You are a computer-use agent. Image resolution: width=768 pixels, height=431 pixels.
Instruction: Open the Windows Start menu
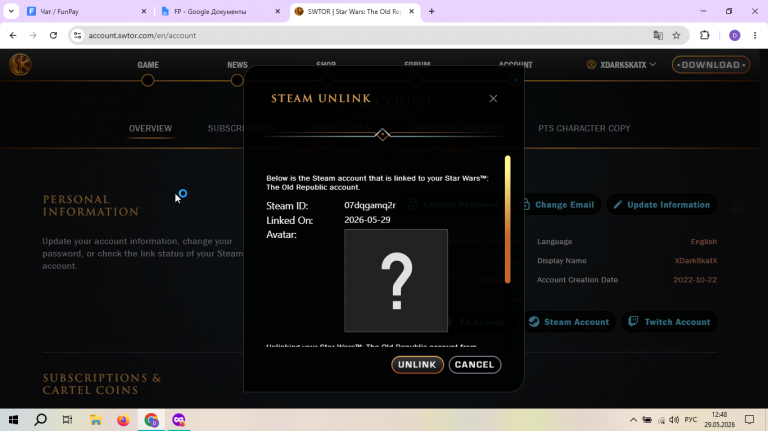pyautogui.click(x=13, y=420)
